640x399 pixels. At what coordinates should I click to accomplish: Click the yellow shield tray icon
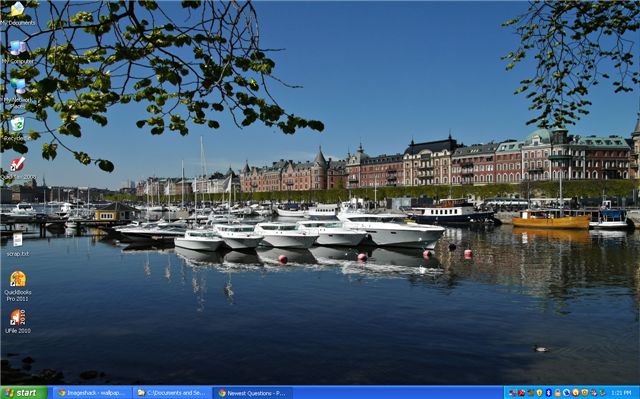pyautogui.click(x=540, y=393)
